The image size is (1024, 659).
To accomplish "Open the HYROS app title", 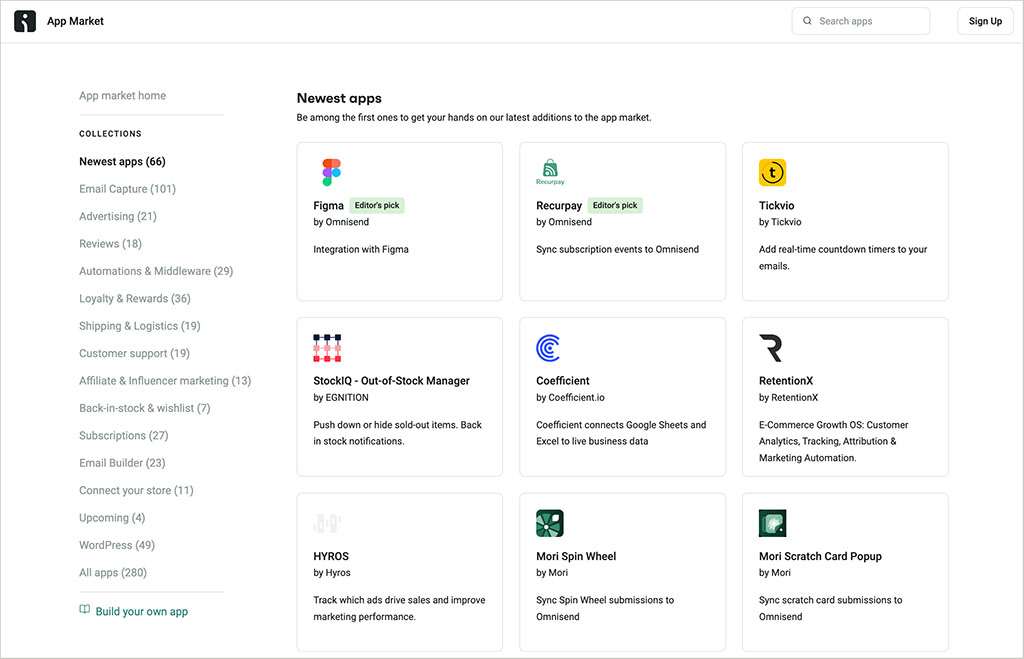I will point(330,556).
